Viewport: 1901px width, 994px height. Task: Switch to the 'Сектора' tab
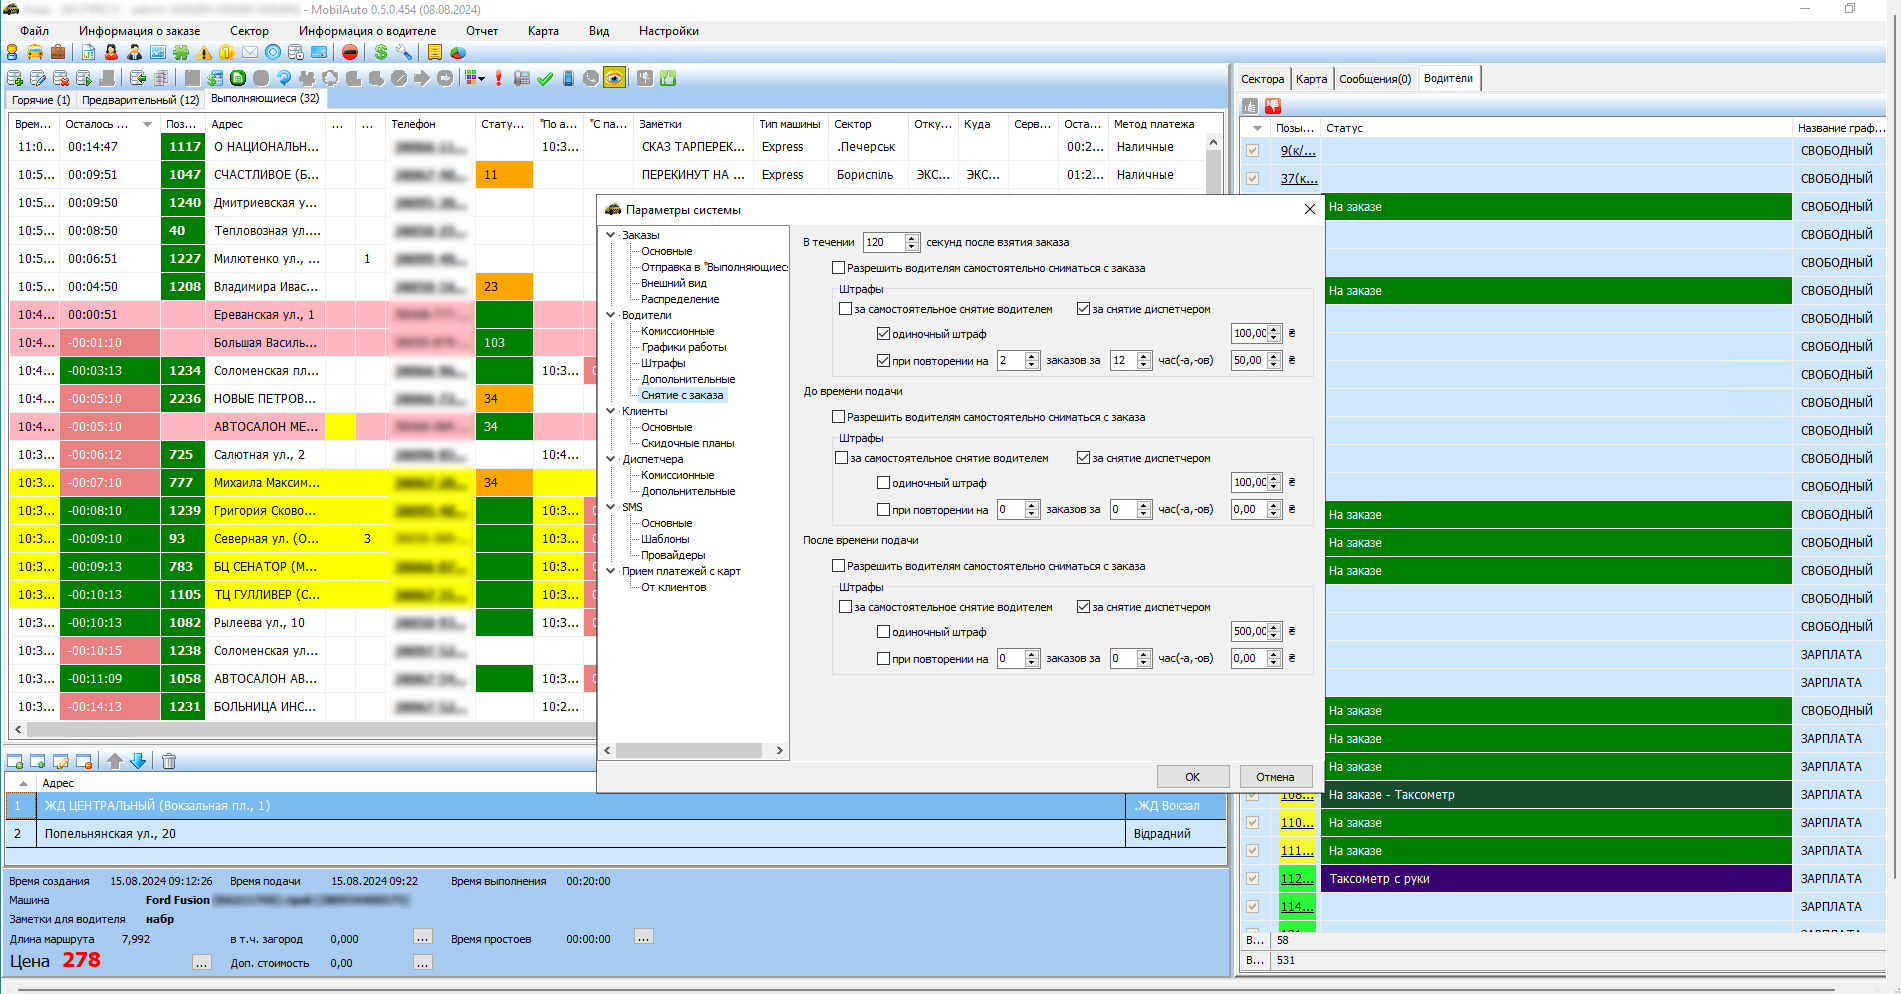pyautogui.click(x=1262, y=79)
